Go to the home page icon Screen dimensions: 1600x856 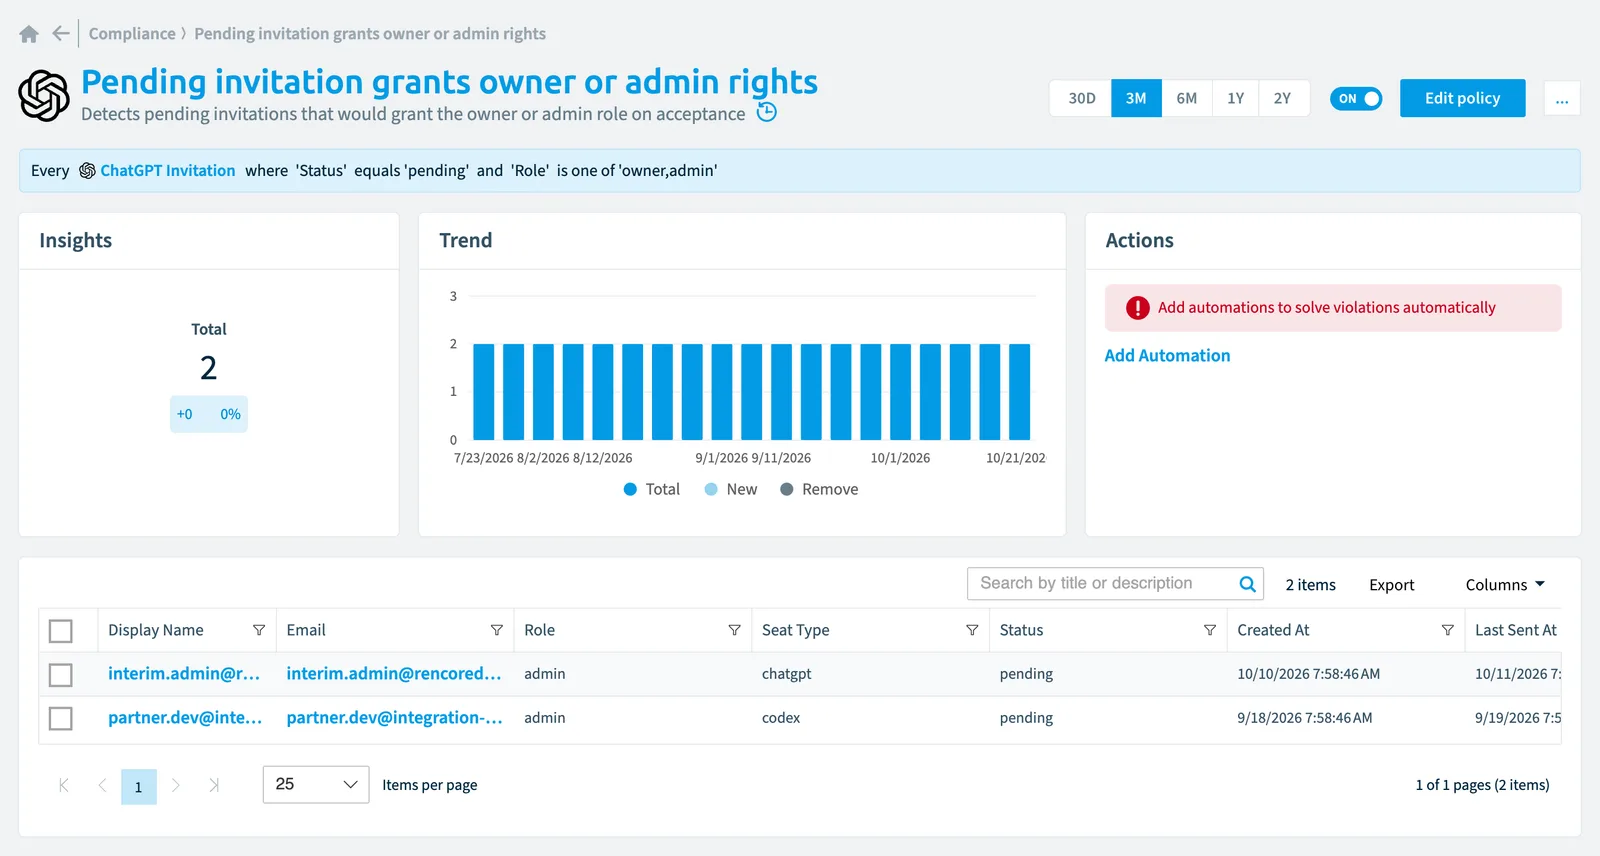[x=29, y=34]
